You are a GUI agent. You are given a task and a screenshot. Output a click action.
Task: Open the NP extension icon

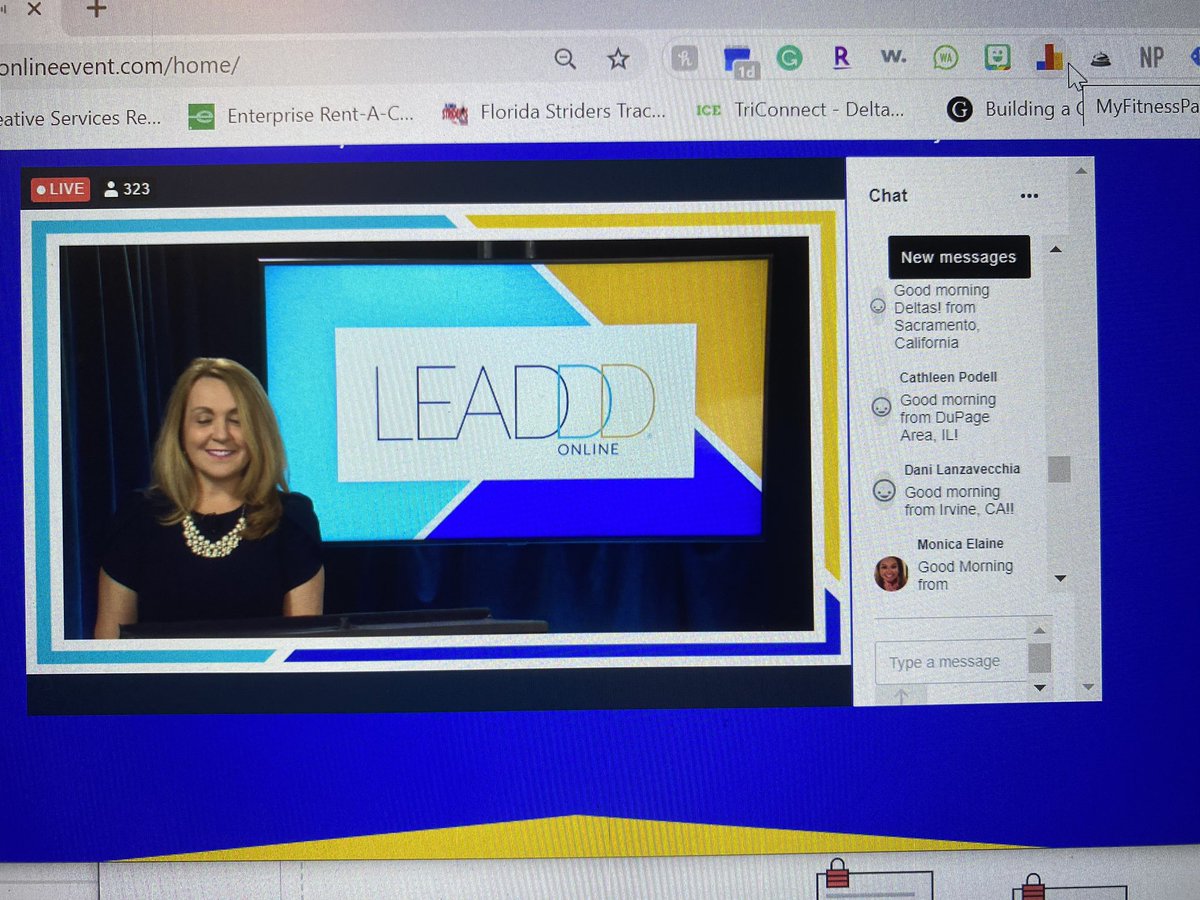(x=1152, y=58)
